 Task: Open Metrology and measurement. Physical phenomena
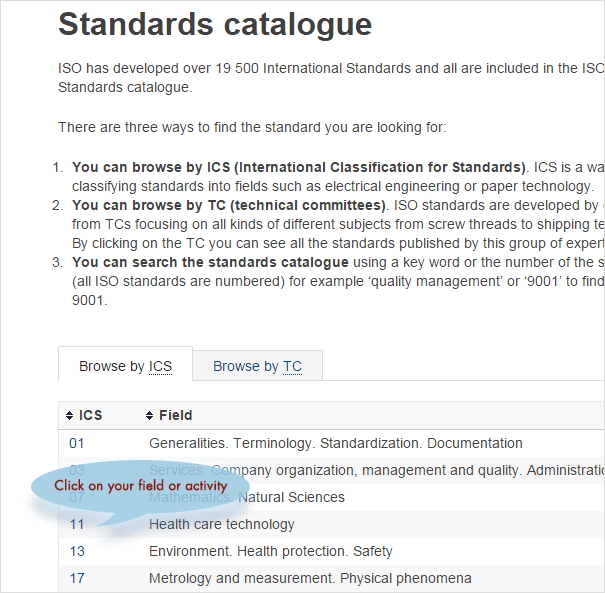click(310, 578)
